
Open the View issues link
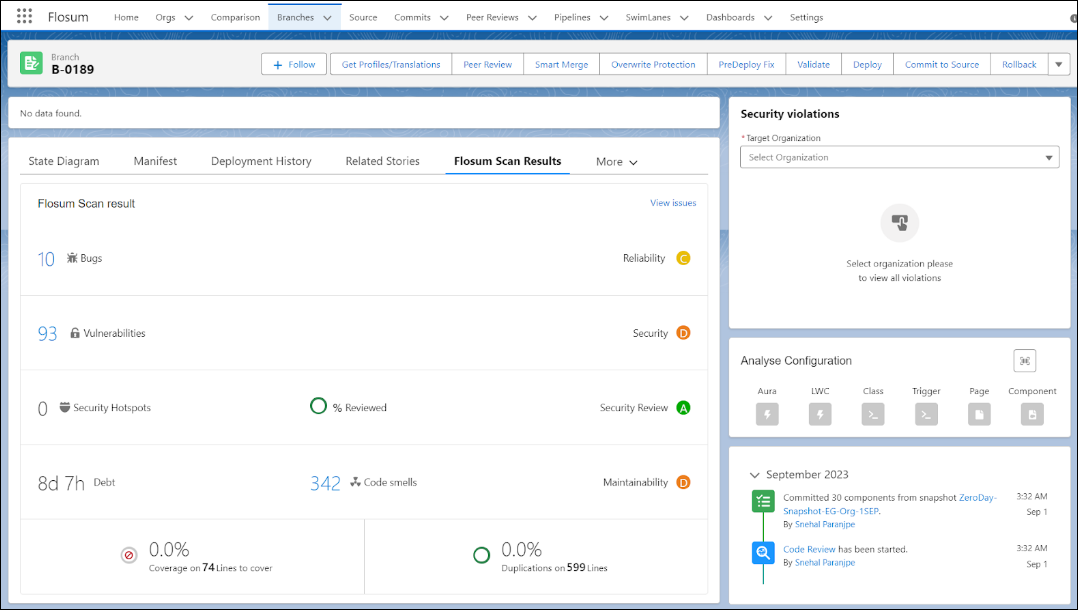tap(673, 203)
